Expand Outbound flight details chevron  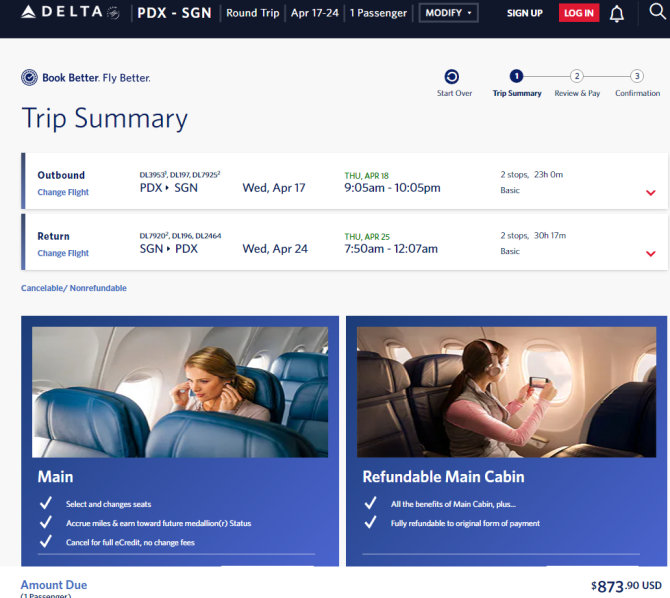[650, 193]
